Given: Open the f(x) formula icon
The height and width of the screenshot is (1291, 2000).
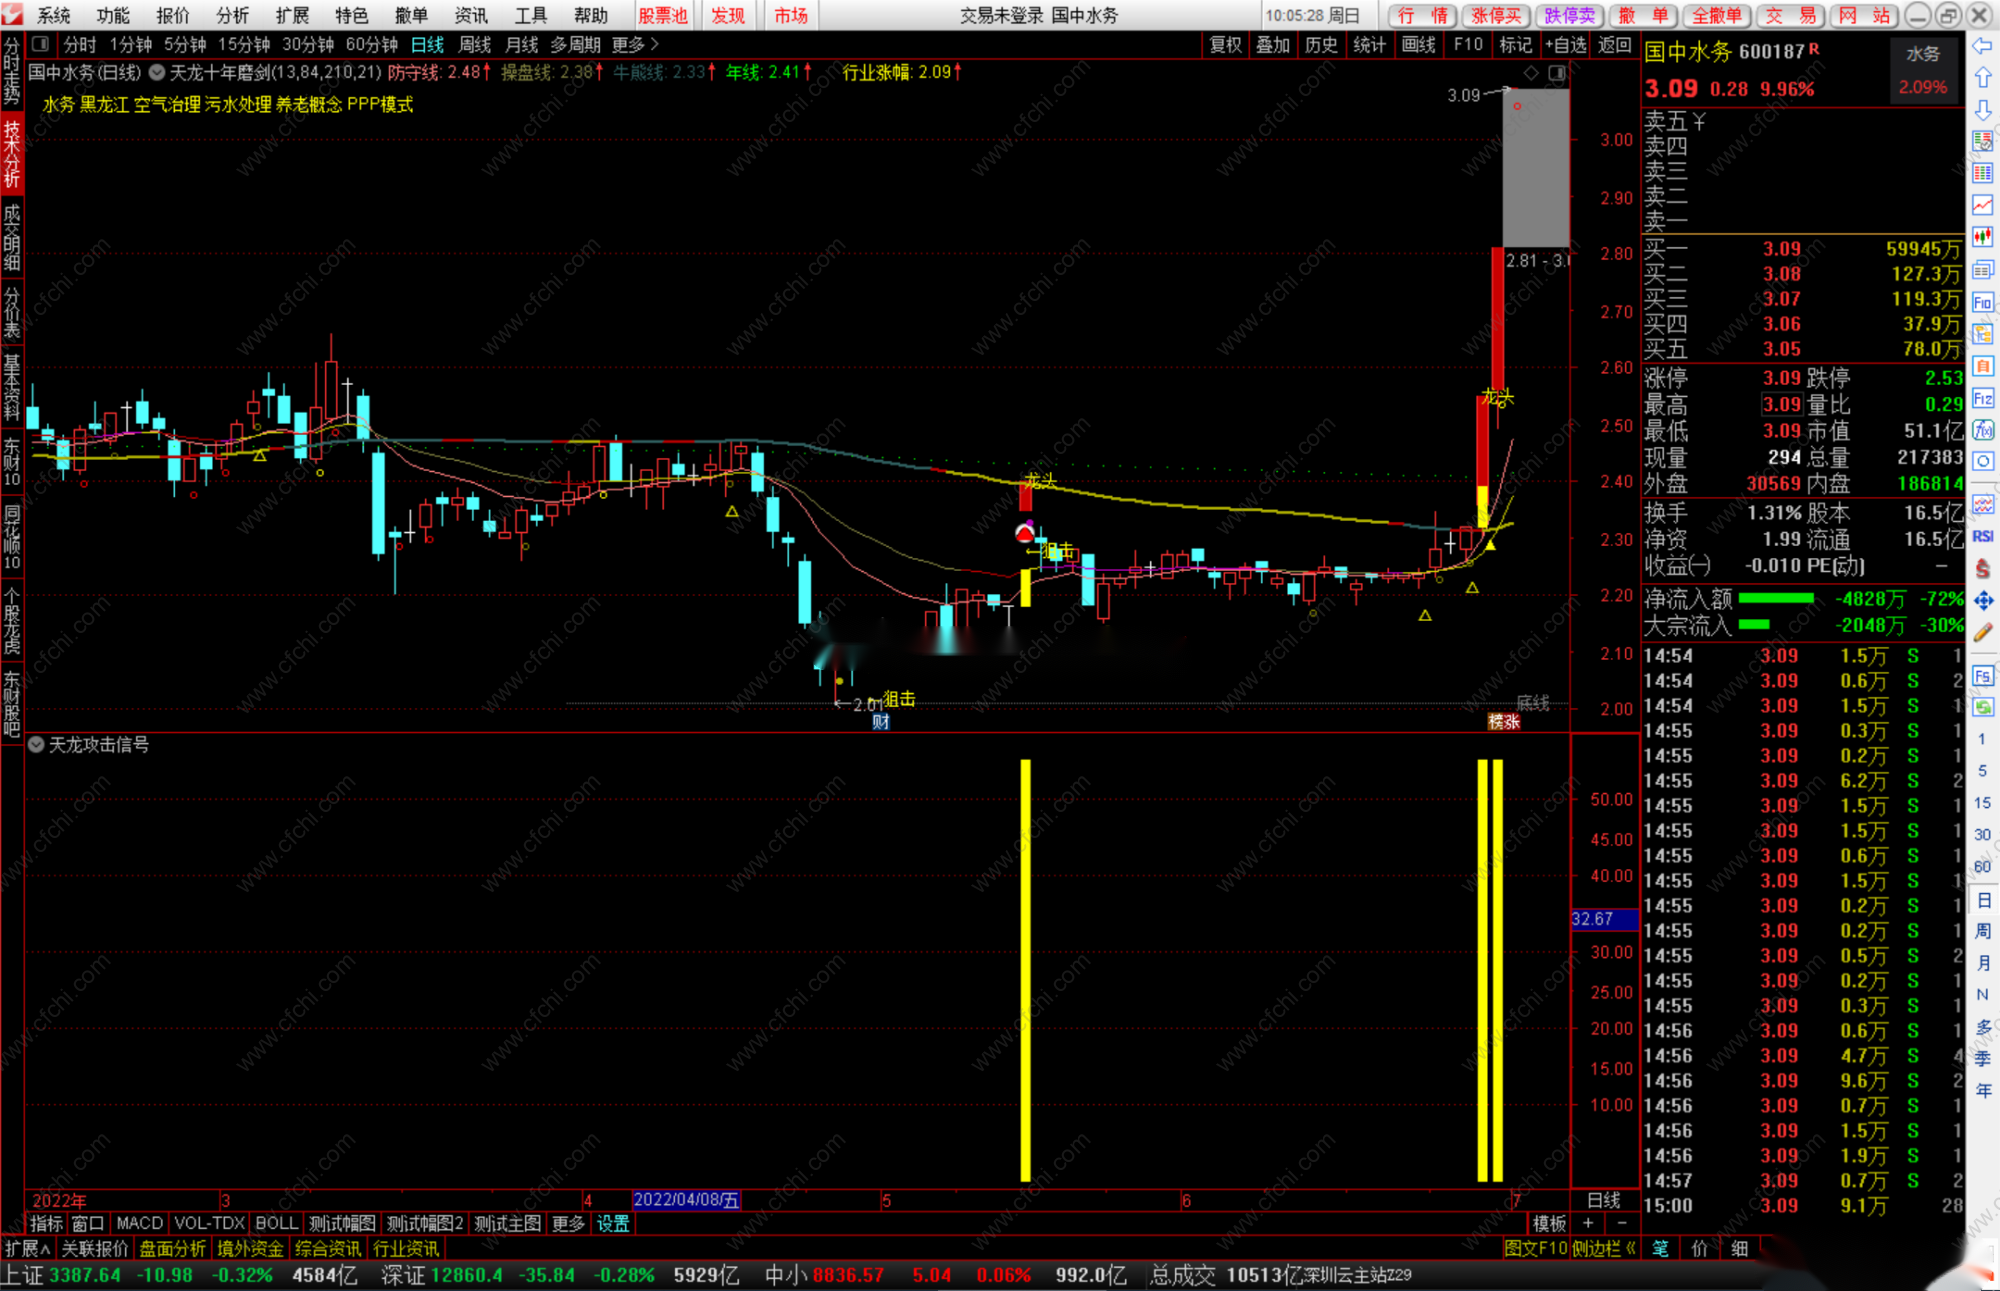Looking at the screenshot, I should [x=1983, y=430].
